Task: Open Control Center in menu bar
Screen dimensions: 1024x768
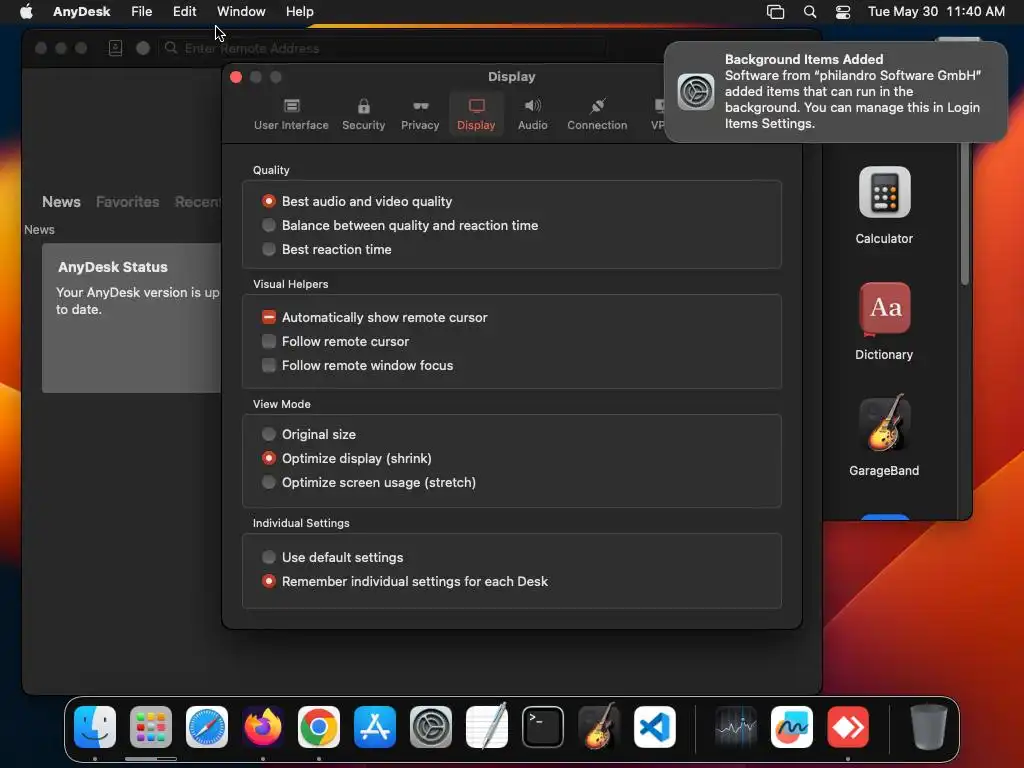Action: (843, 12)
